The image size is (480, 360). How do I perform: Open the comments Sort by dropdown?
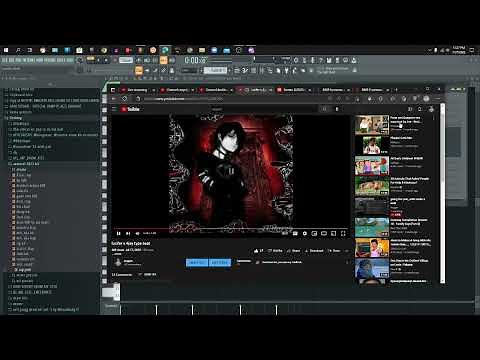(x=148, y=274)
